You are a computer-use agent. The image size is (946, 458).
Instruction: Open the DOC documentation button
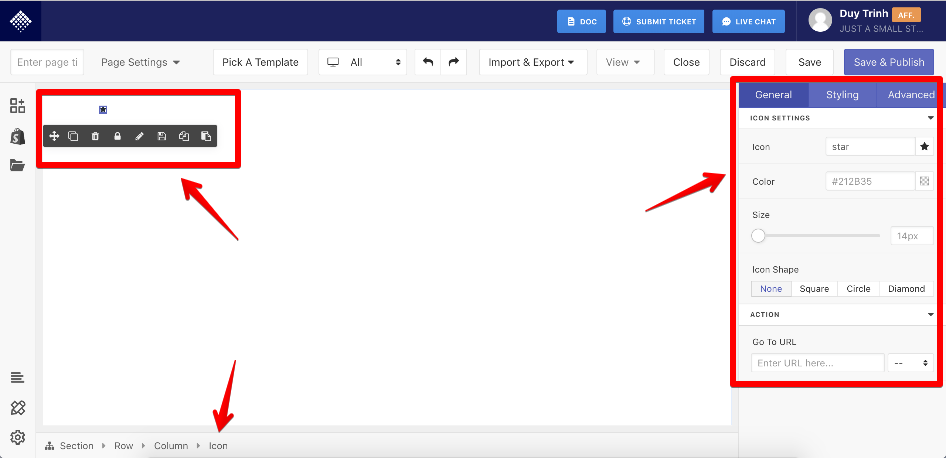tap(582, 22)
